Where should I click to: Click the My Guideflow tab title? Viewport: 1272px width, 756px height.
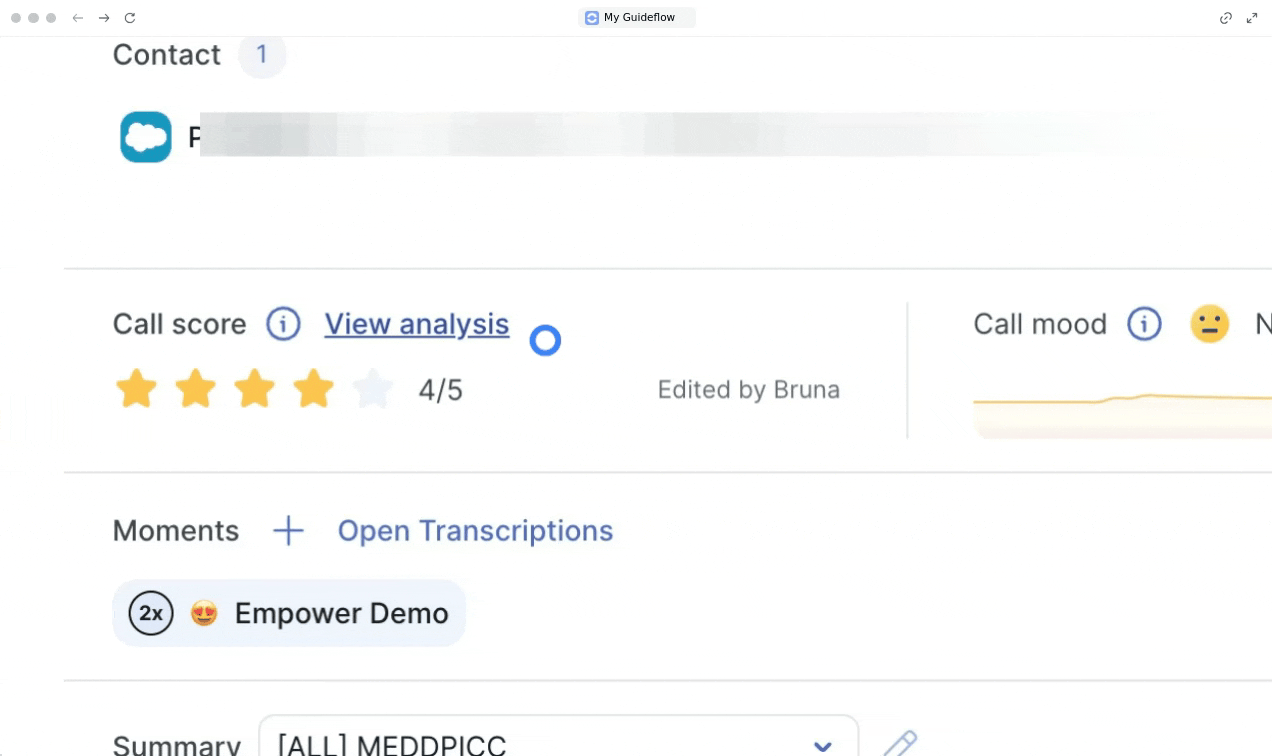pos(637,18)
